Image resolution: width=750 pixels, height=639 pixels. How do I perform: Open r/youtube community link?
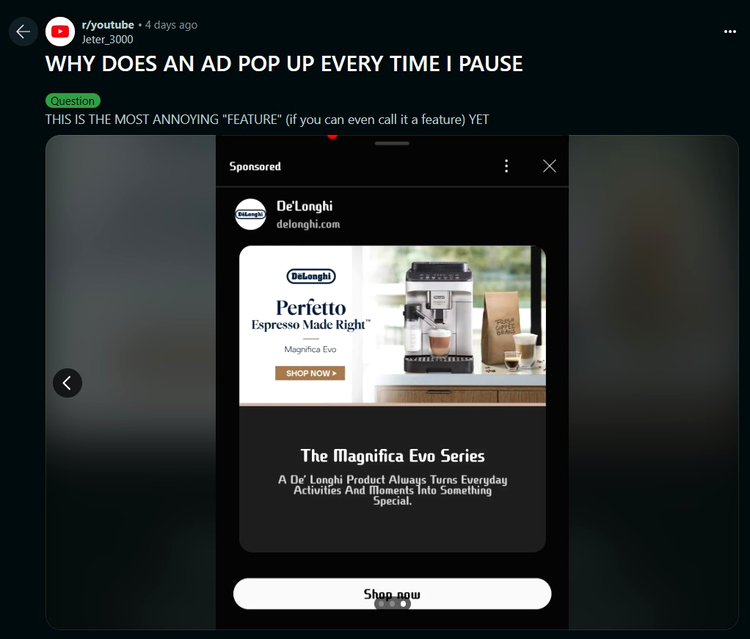(x=108, y=25)
